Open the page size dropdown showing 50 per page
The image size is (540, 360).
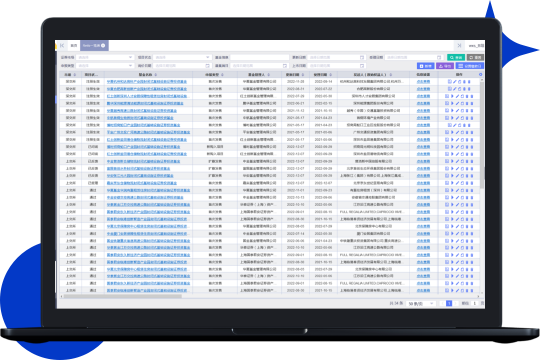[420, 304]
